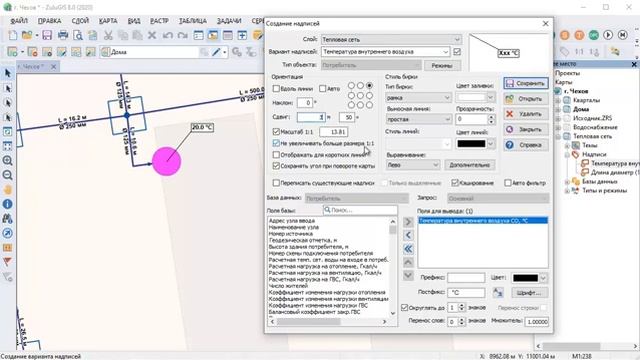Click the Открыть button in dialog
This screenshot has width=640, height=360.
(526, 99)
